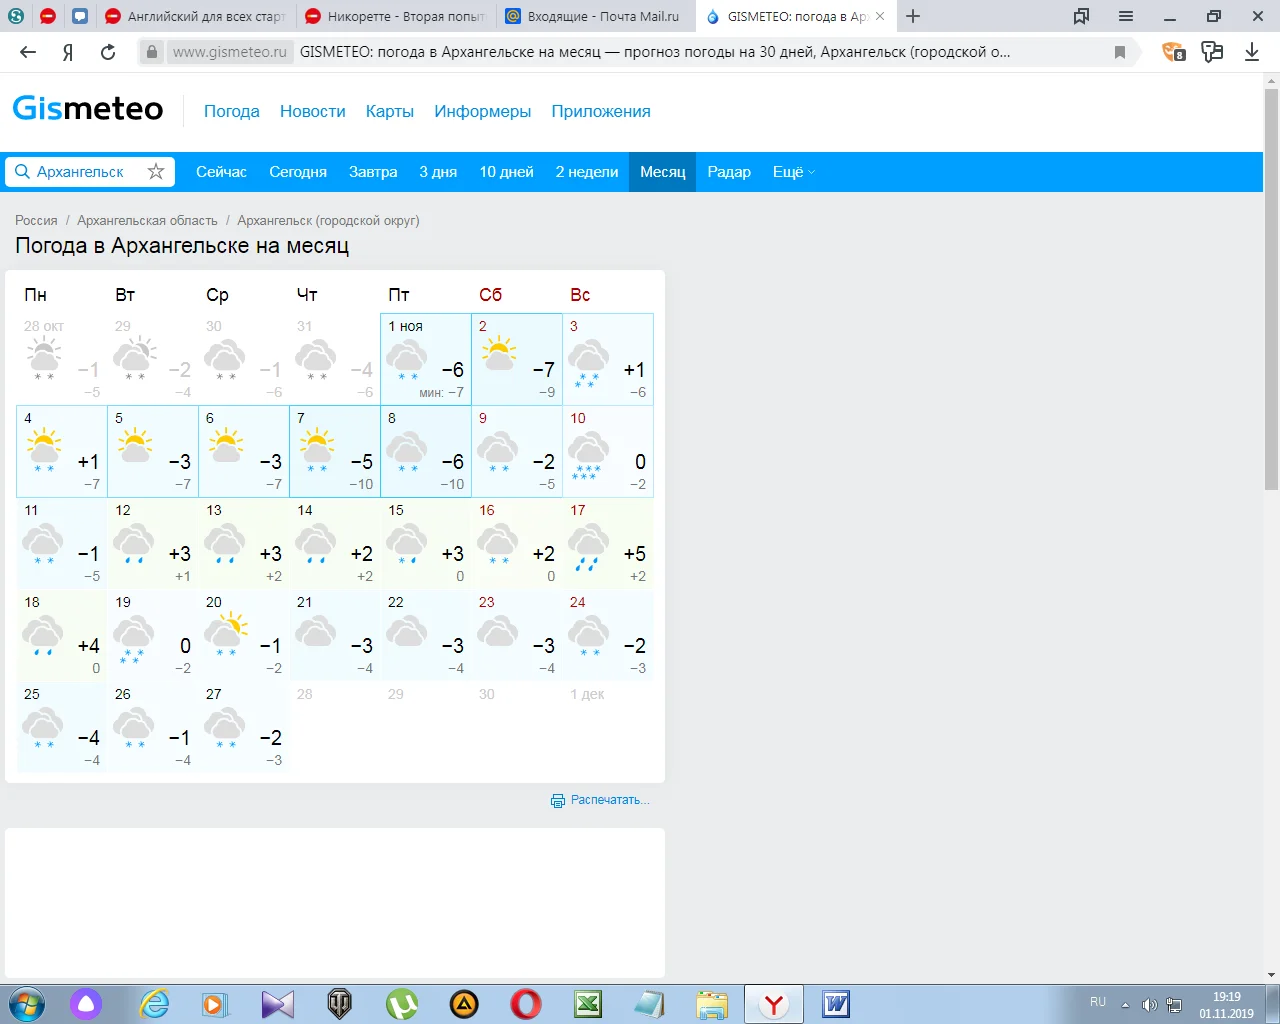1280x1024 pixels.
Task: Click the Новости menu item
Action: pos(312,111)
